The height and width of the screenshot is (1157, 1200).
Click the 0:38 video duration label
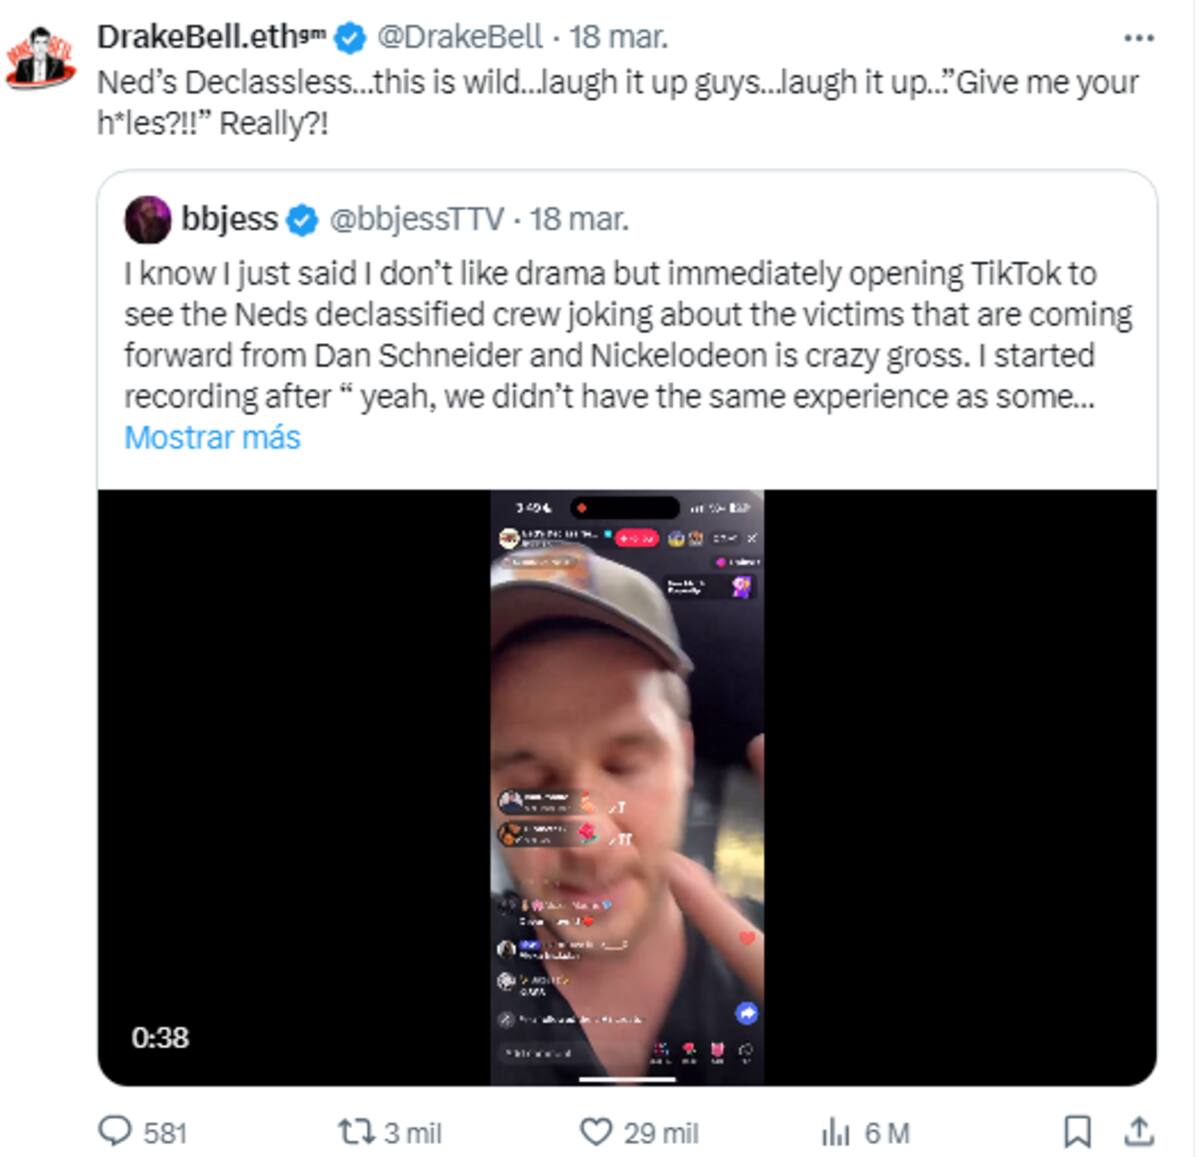pyautogui.click(x=160, y=1037)
